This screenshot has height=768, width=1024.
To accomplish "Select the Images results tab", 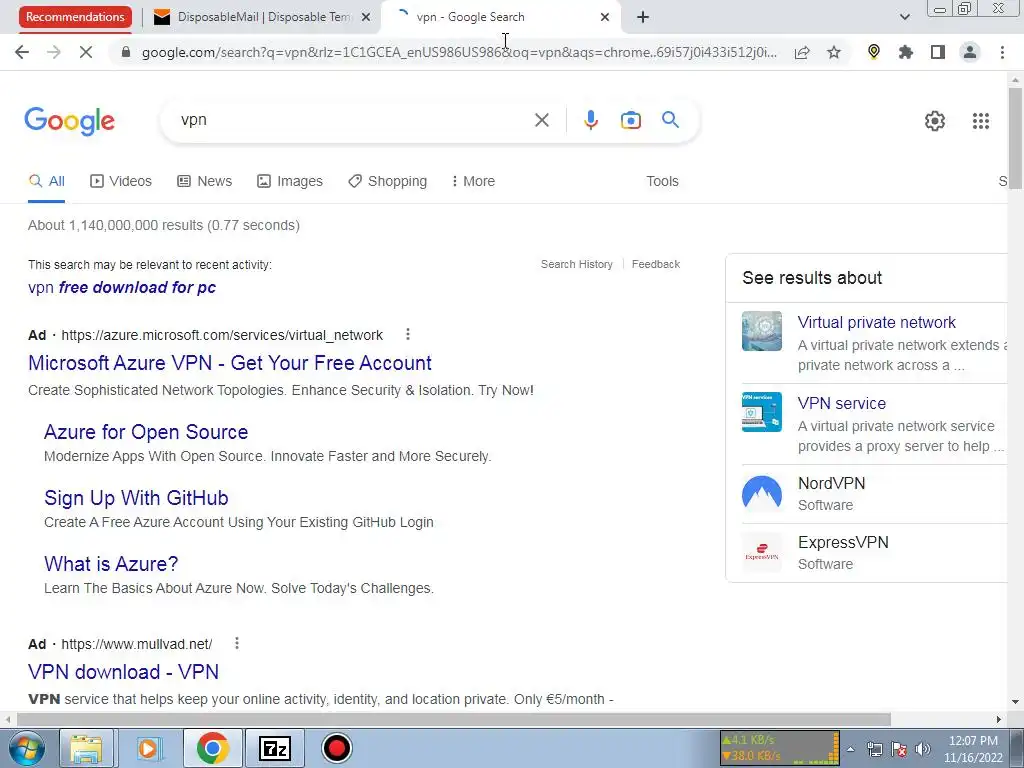I will [x=290, y=181].
